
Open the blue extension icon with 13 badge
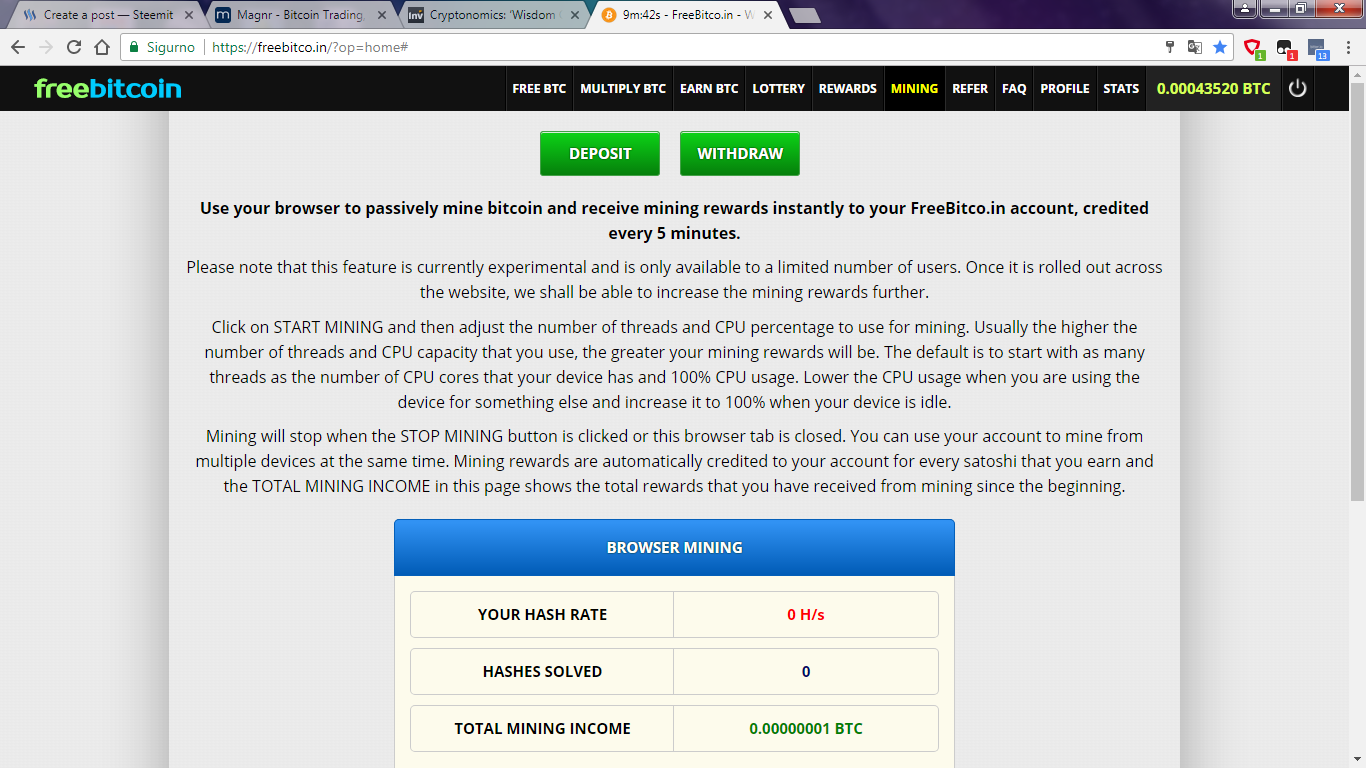pos(1317,48)
